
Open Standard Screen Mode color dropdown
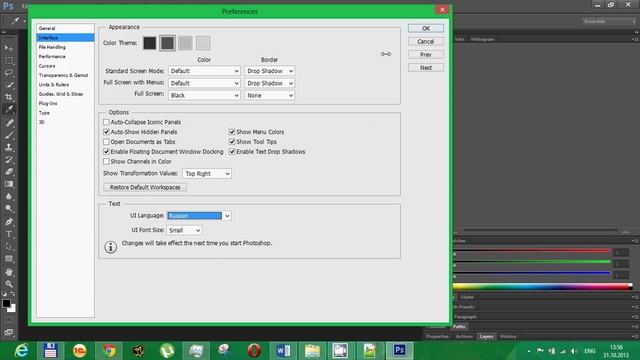pos(204,71)
